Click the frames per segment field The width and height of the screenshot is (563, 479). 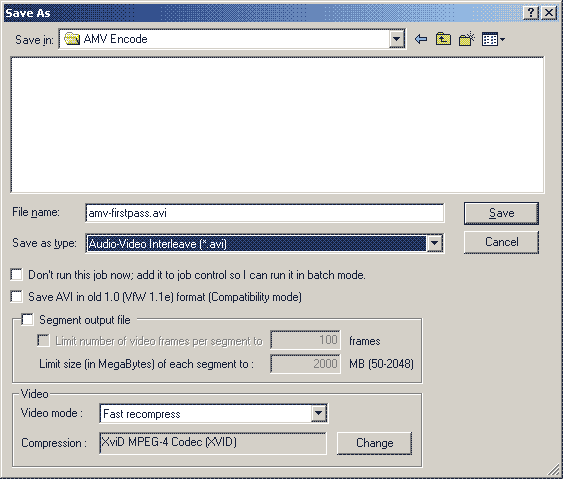click(305, 340)
